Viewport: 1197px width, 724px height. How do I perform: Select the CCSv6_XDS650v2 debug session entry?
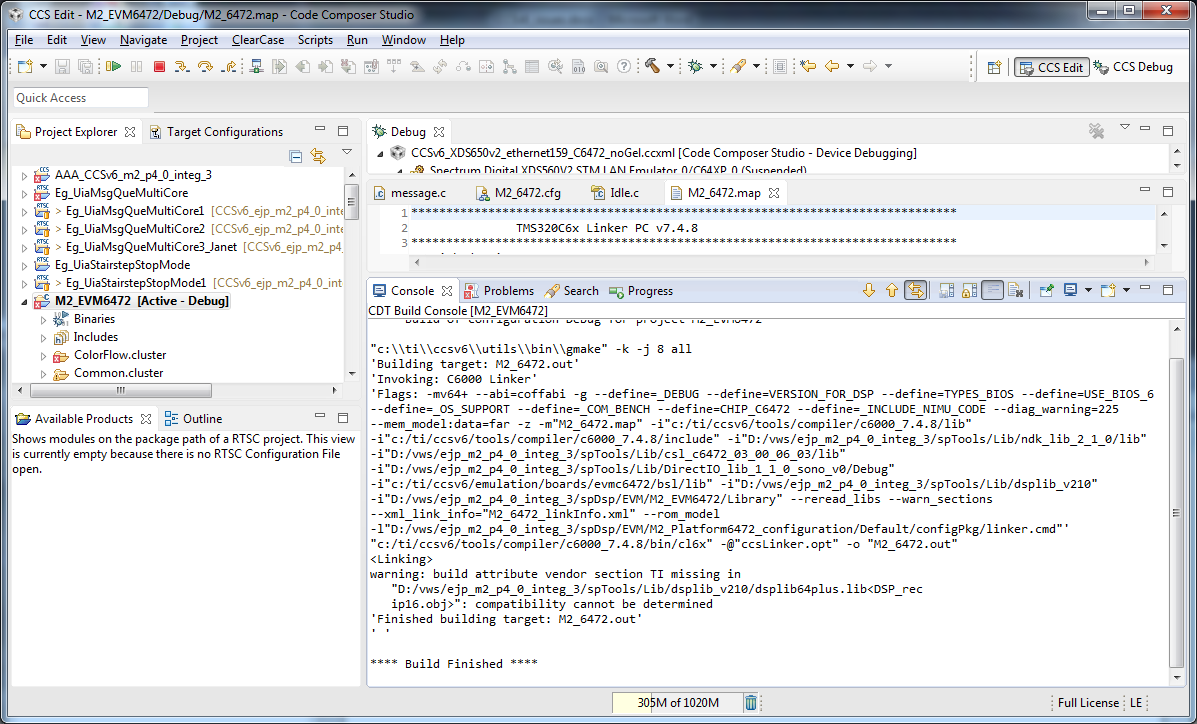663,153
